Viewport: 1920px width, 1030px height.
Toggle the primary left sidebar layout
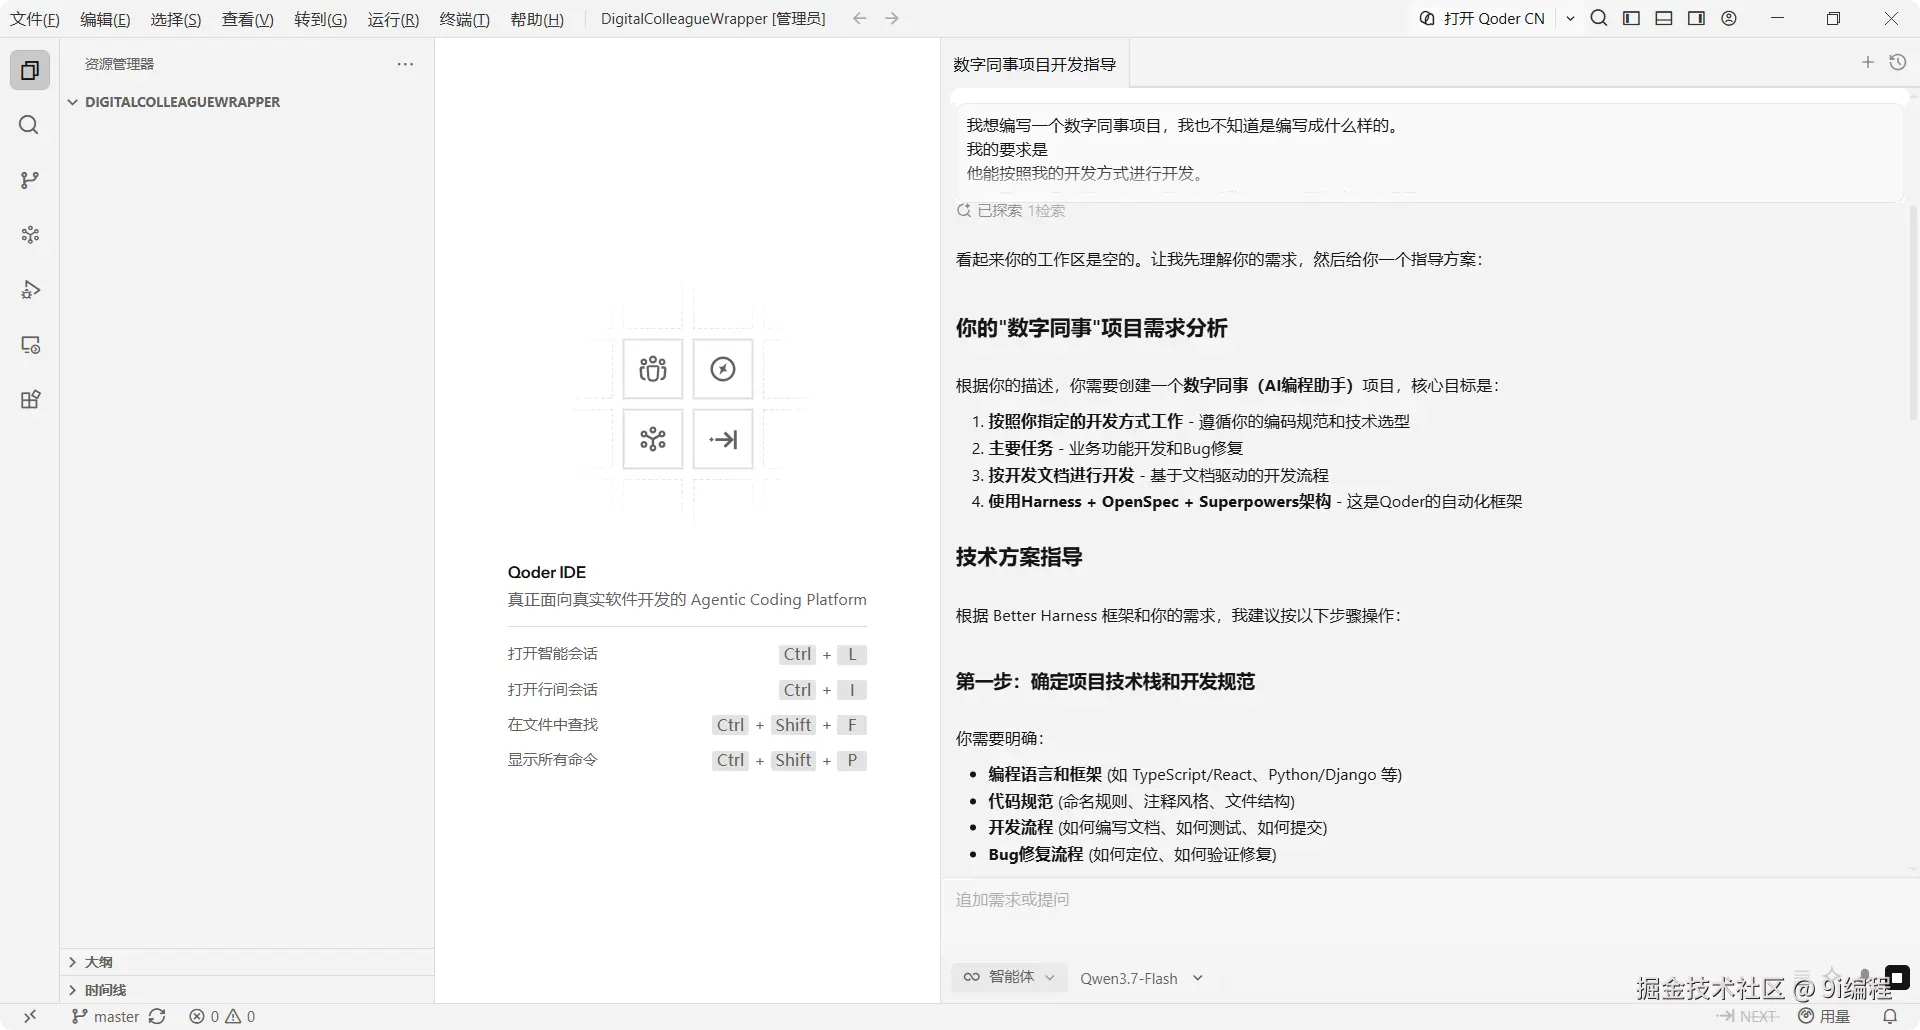(x=1631, y=18)
